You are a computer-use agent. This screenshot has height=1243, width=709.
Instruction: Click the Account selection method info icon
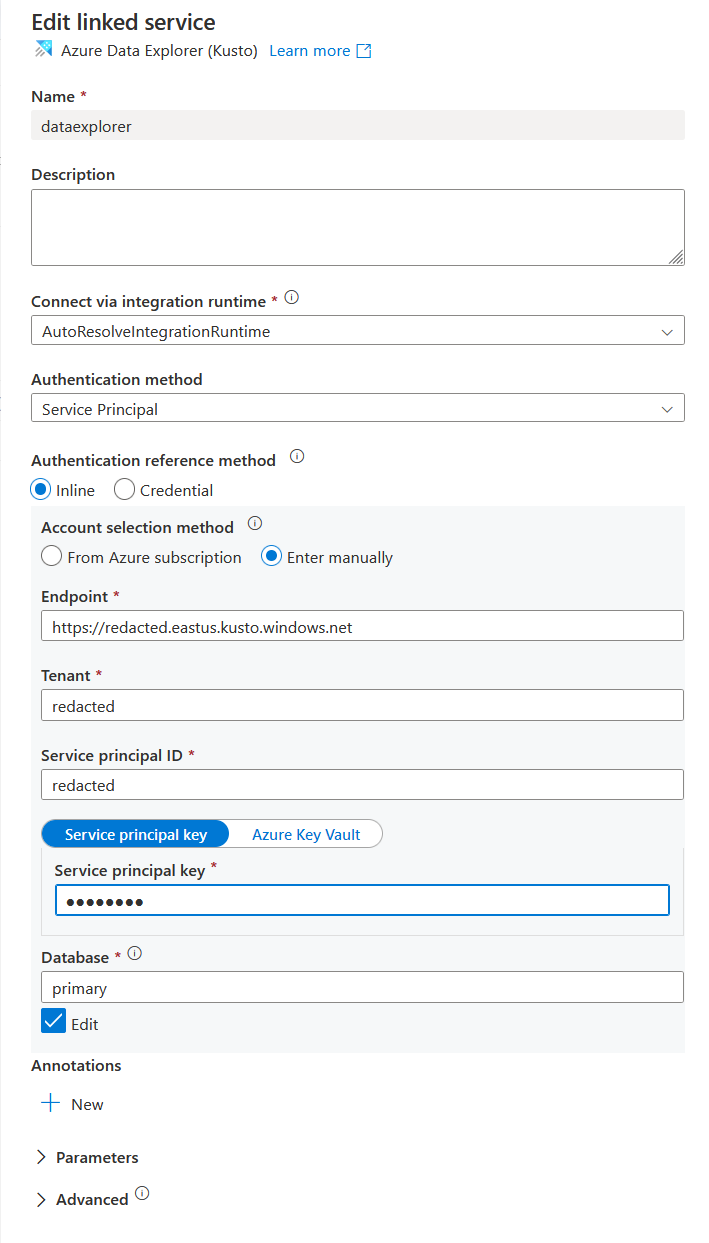click(x=255, y=523)
